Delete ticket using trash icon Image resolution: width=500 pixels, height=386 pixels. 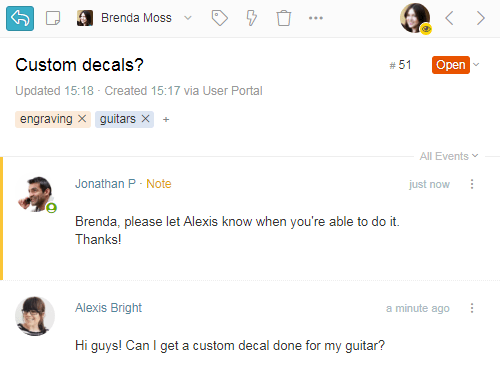(x=284, y=18)
